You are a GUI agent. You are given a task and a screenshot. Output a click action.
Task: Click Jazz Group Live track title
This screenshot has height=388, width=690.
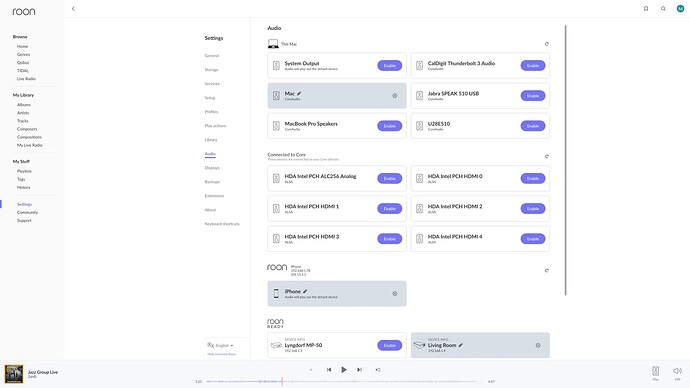43,372
